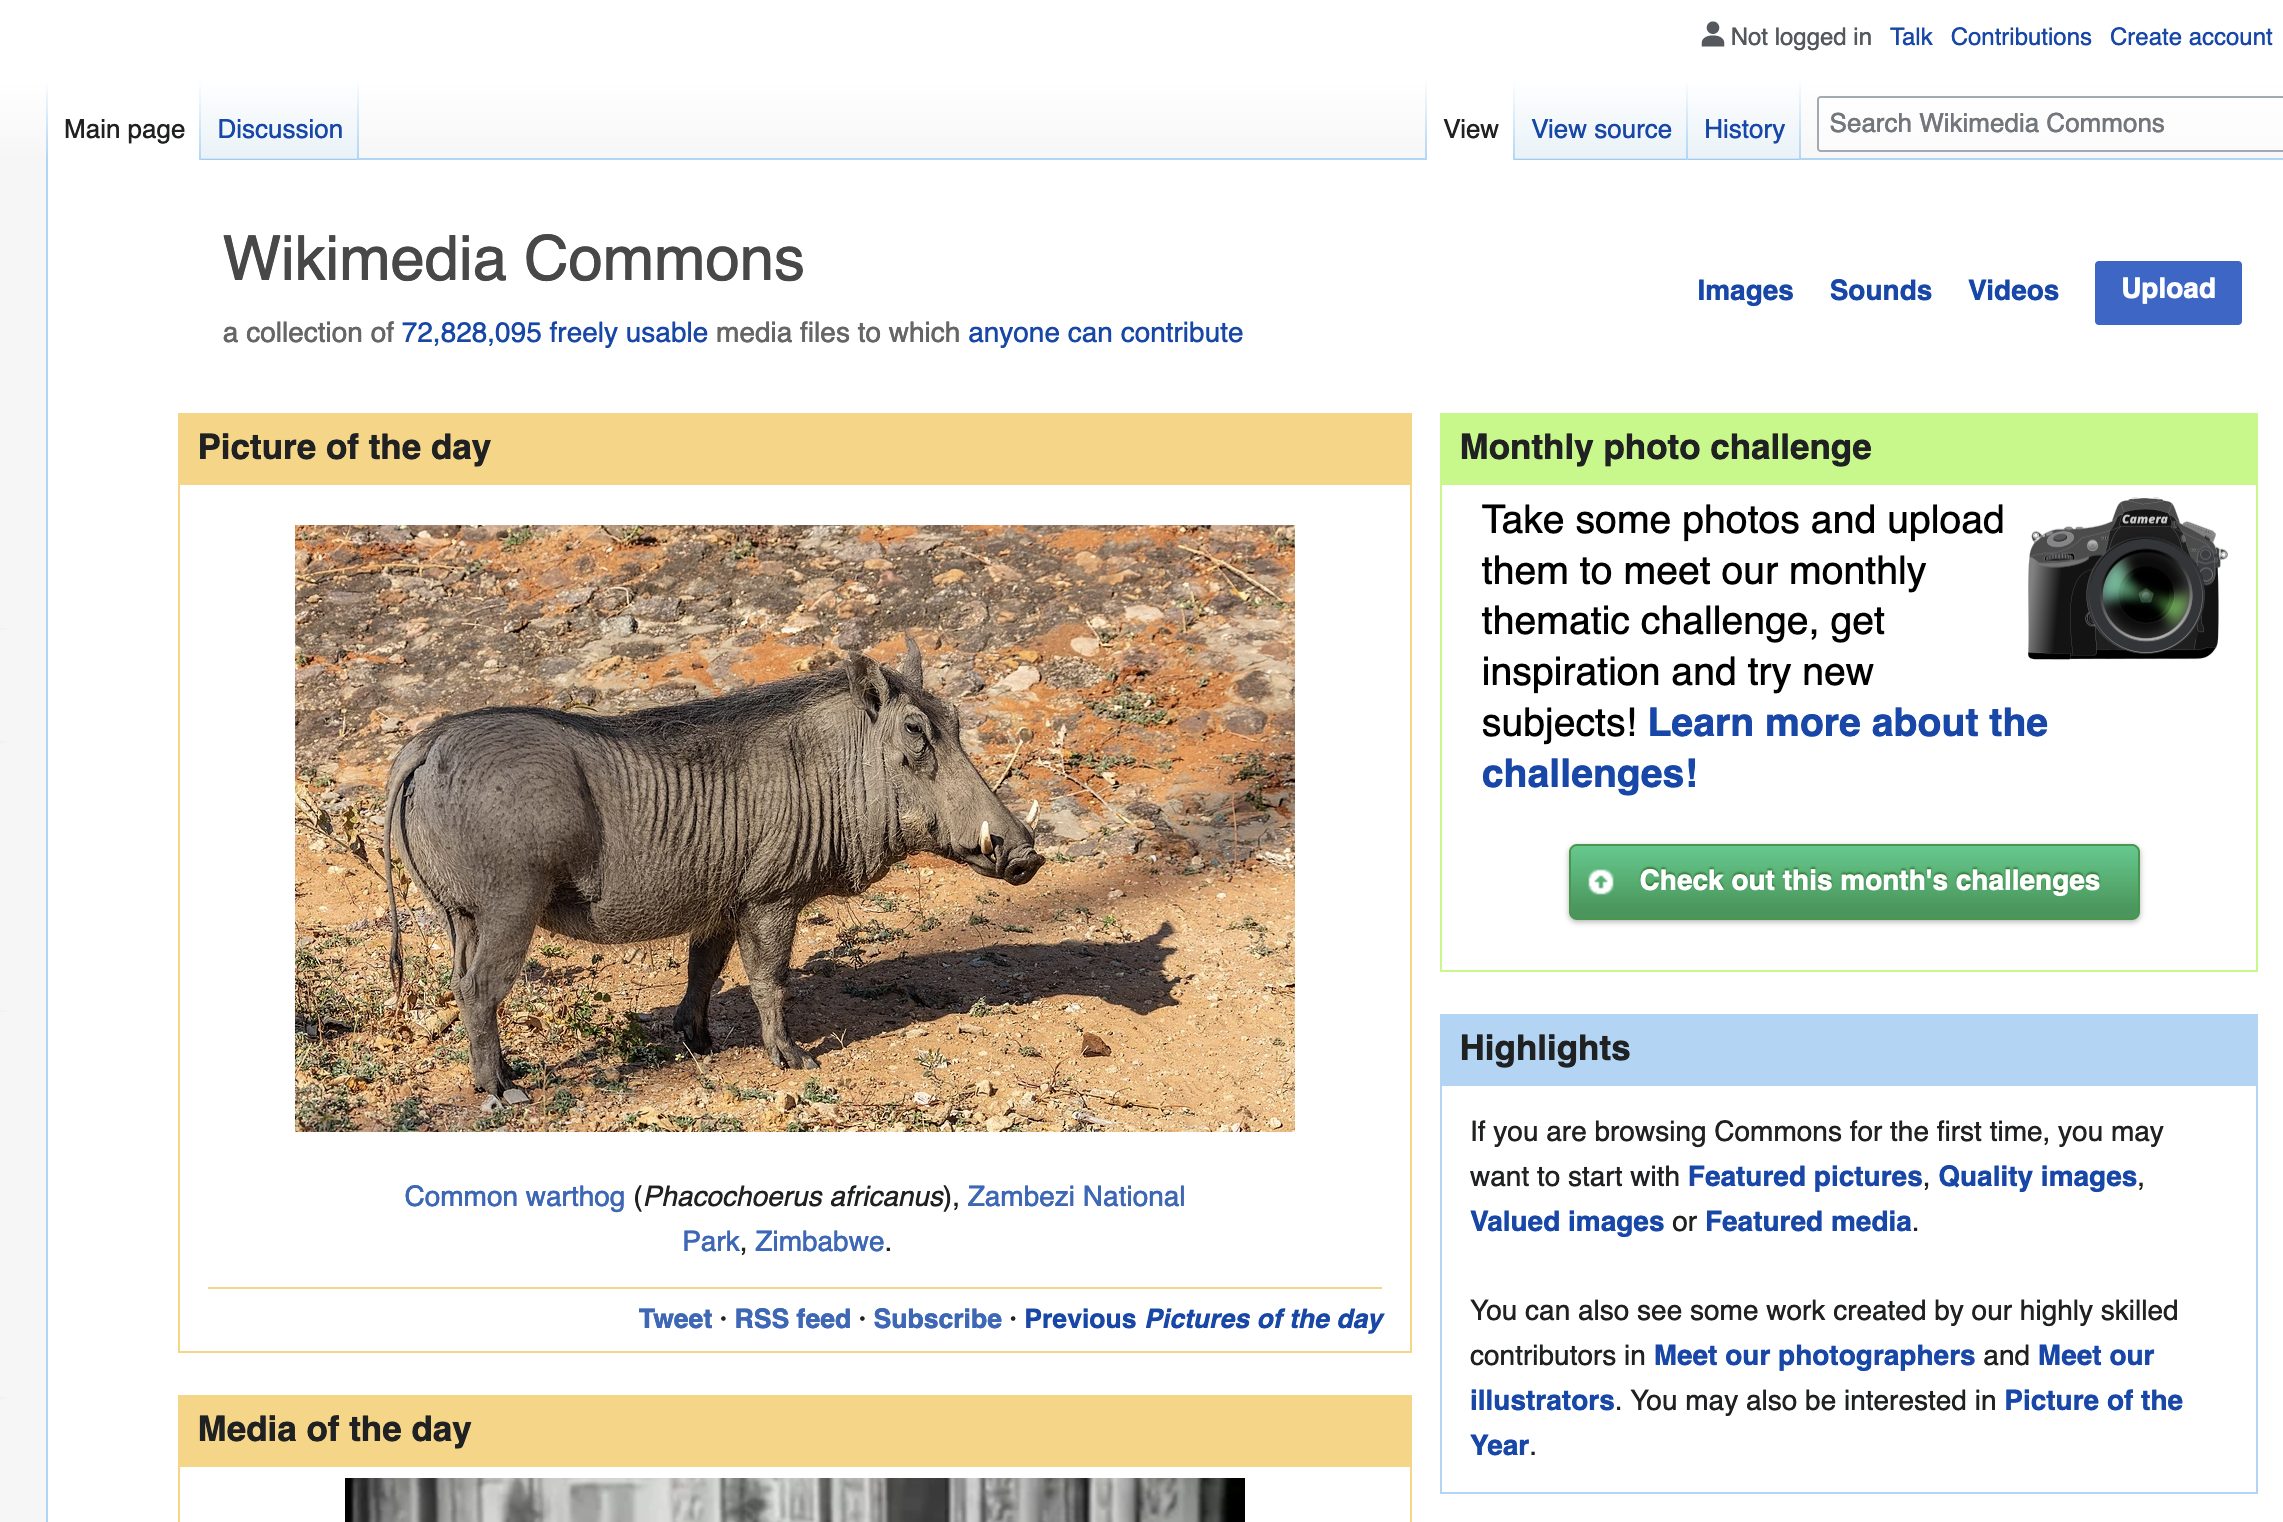Open the Picture of the Year link
This screenshot has width=2283, height=1522.
coord(1826,1423)
